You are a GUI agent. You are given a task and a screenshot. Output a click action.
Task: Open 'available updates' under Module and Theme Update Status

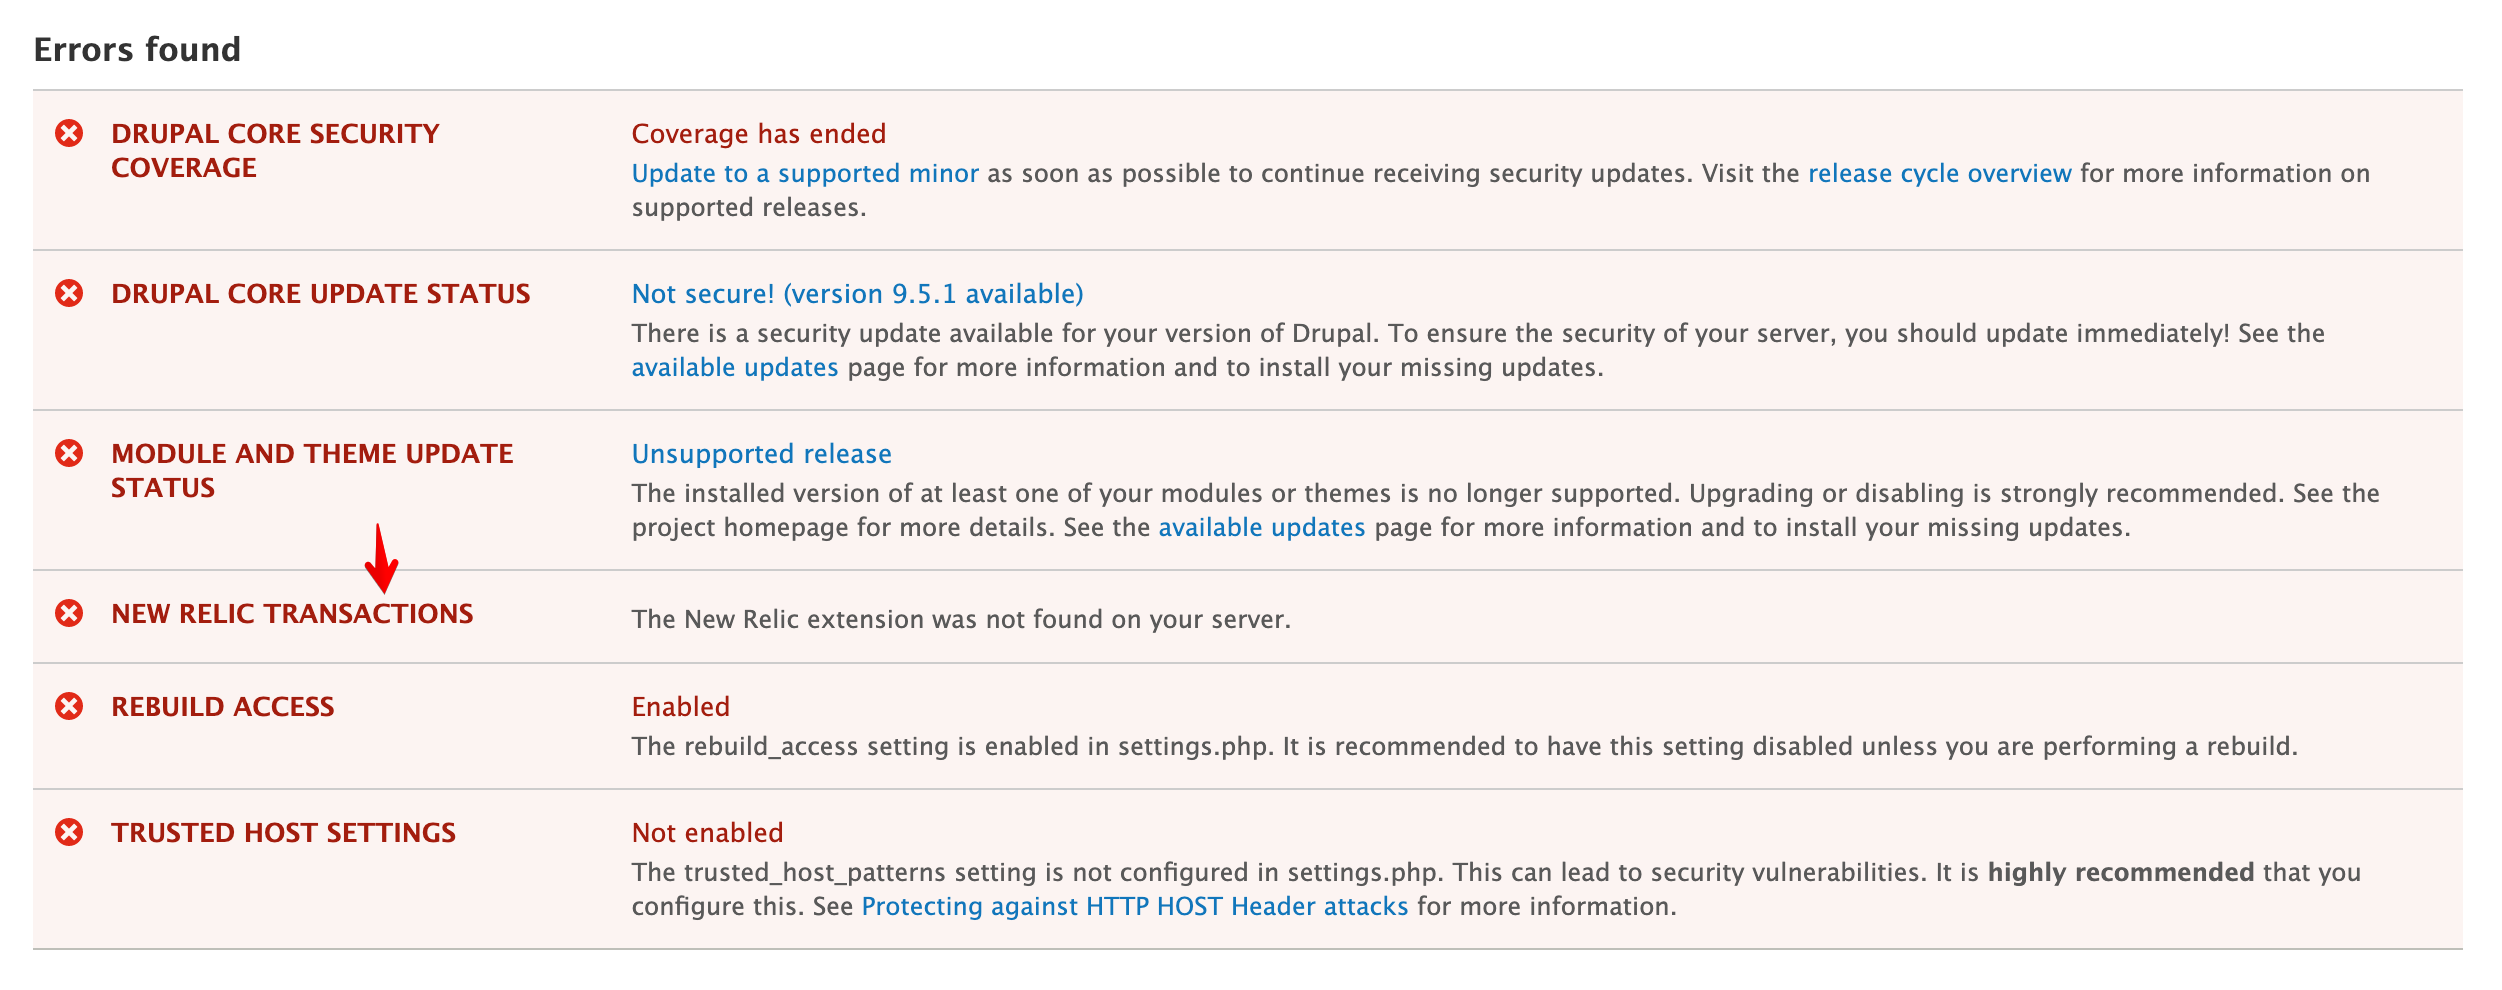coord(1260,526)
